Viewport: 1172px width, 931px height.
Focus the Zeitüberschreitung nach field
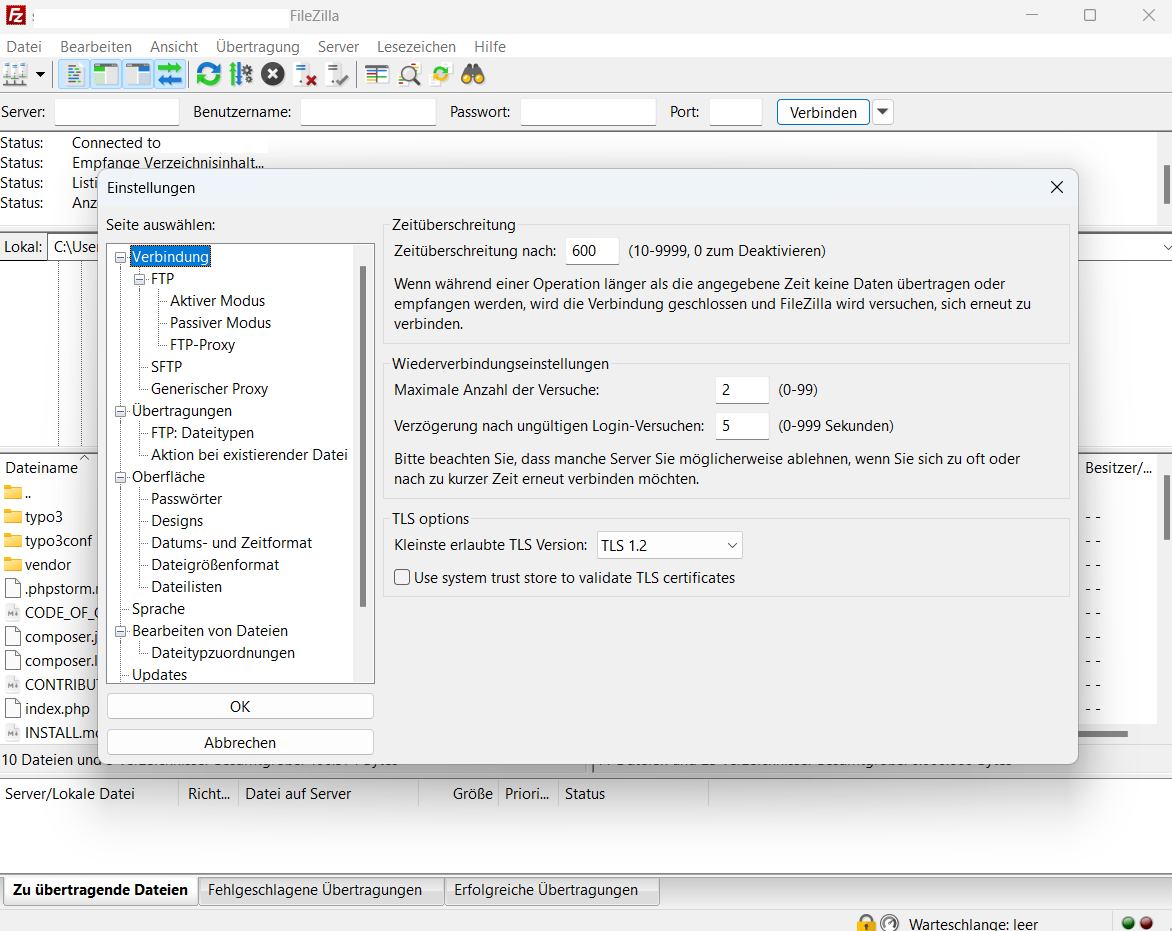coord(592,251)
